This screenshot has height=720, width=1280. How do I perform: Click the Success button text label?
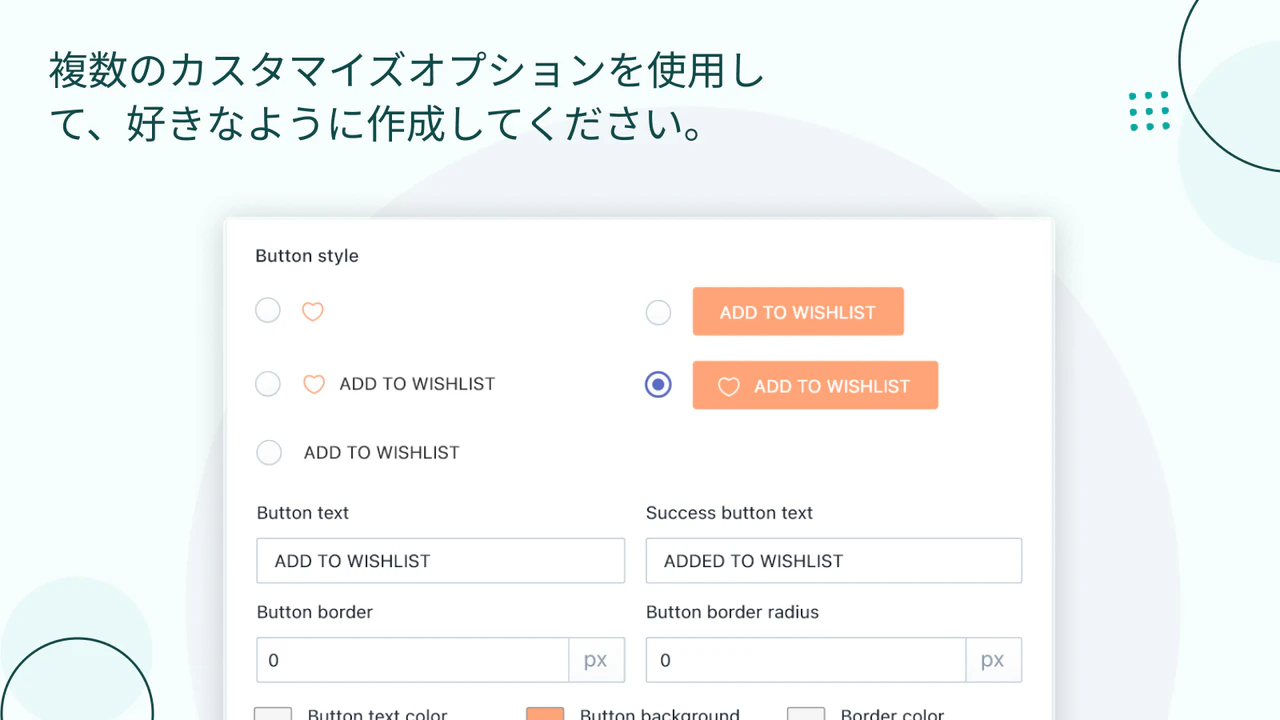729,513
